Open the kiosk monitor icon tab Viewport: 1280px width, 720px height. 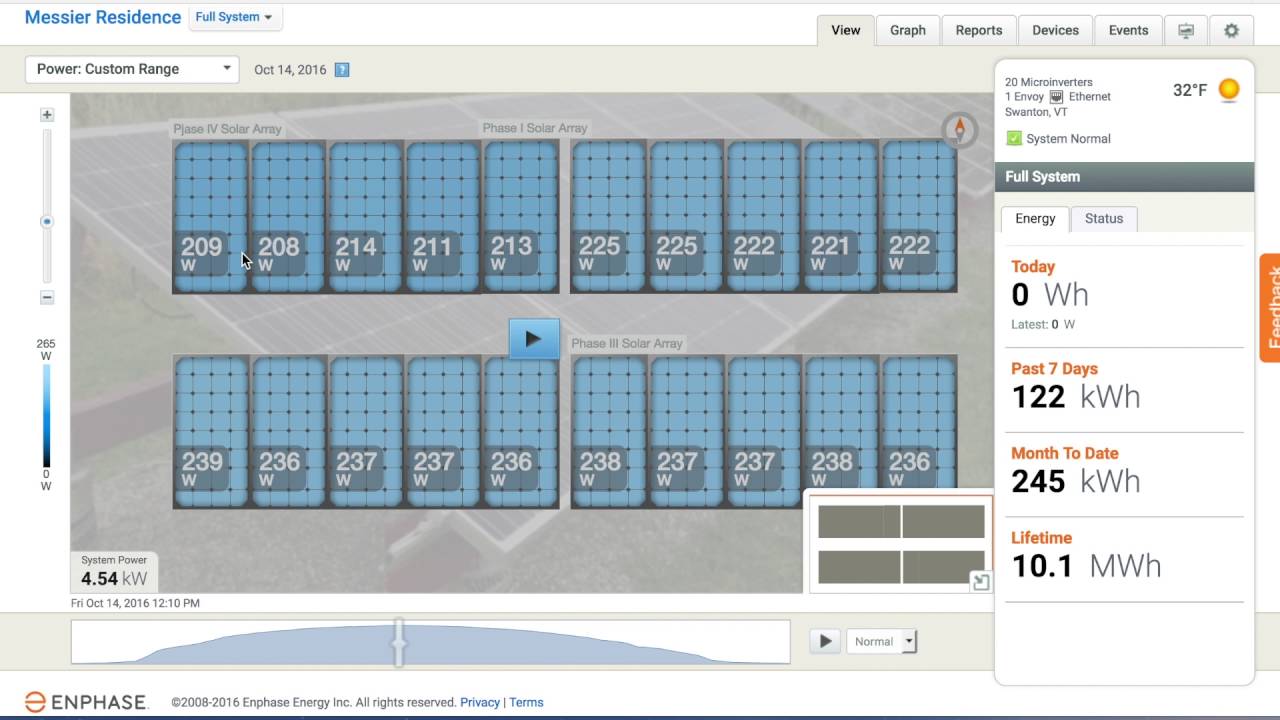tap(1186, 30)
